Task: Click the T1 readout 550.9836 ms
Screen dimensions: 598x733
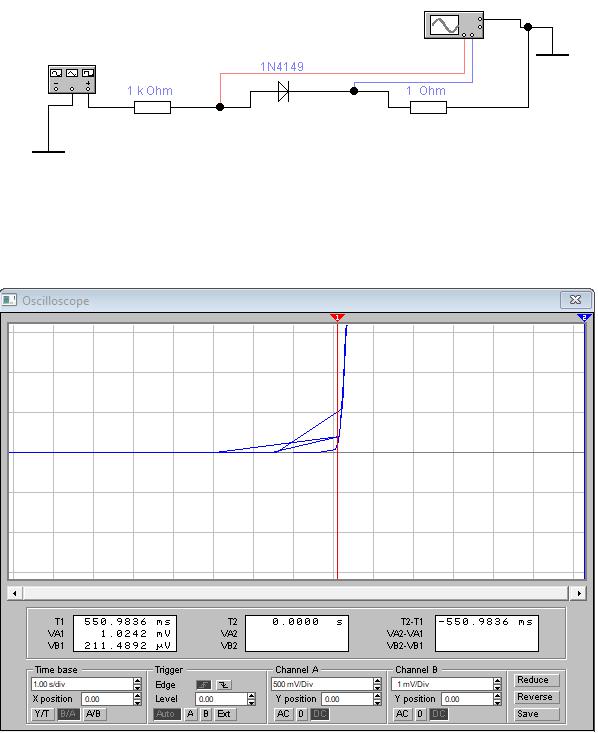Action: (128, 622)
